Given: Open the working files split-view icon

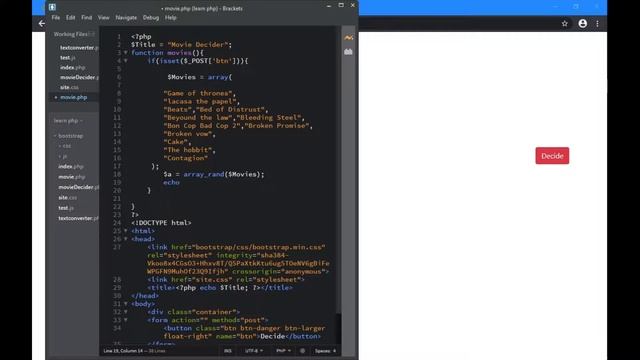Looking at the screenshot, I should [x=92, y=34].
